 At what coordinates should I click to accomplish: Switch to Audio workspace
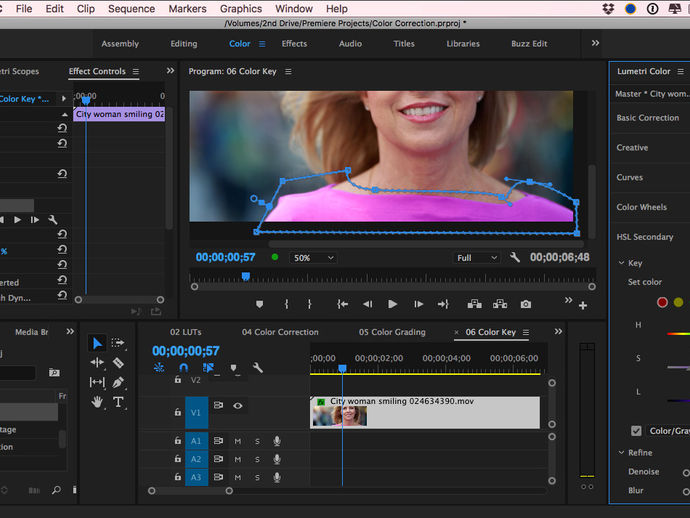[x=350, y=44]
